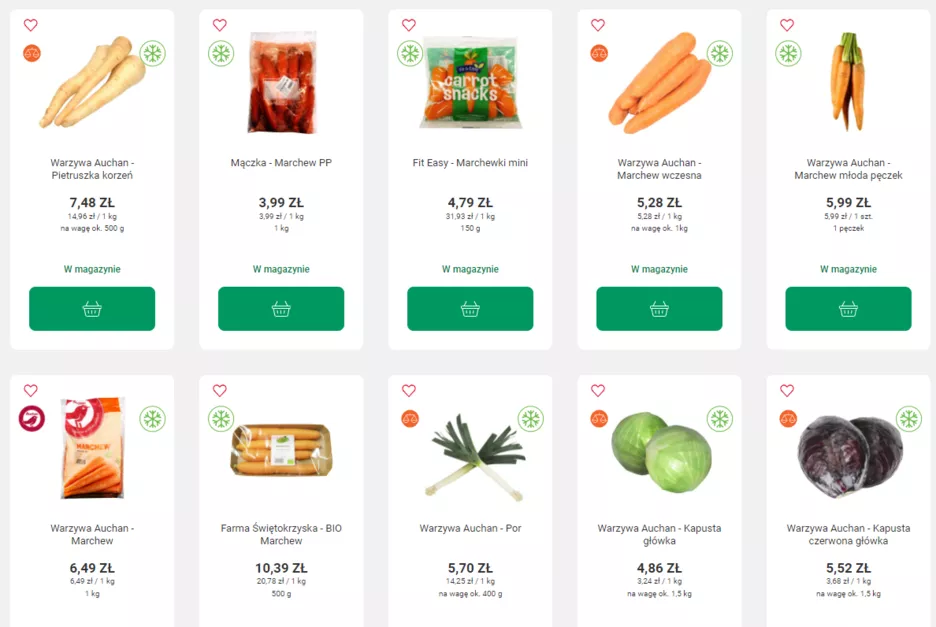Add Pietruszka korzeń to basket
The image size is (936, 627).
pyautogui.click(x=92, y=309)
